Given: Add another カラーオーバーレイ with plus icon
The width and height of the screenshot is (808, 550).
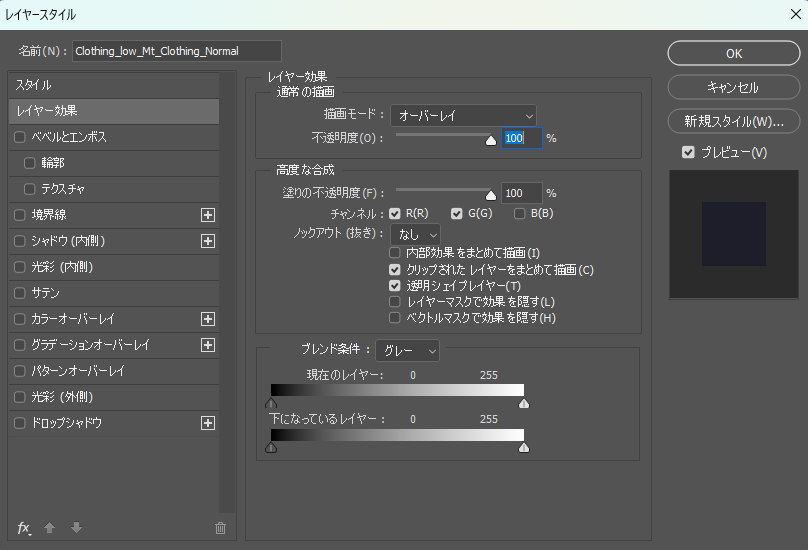Looking at the screenshot, I should pyautogui.click(x=208, y=319).
